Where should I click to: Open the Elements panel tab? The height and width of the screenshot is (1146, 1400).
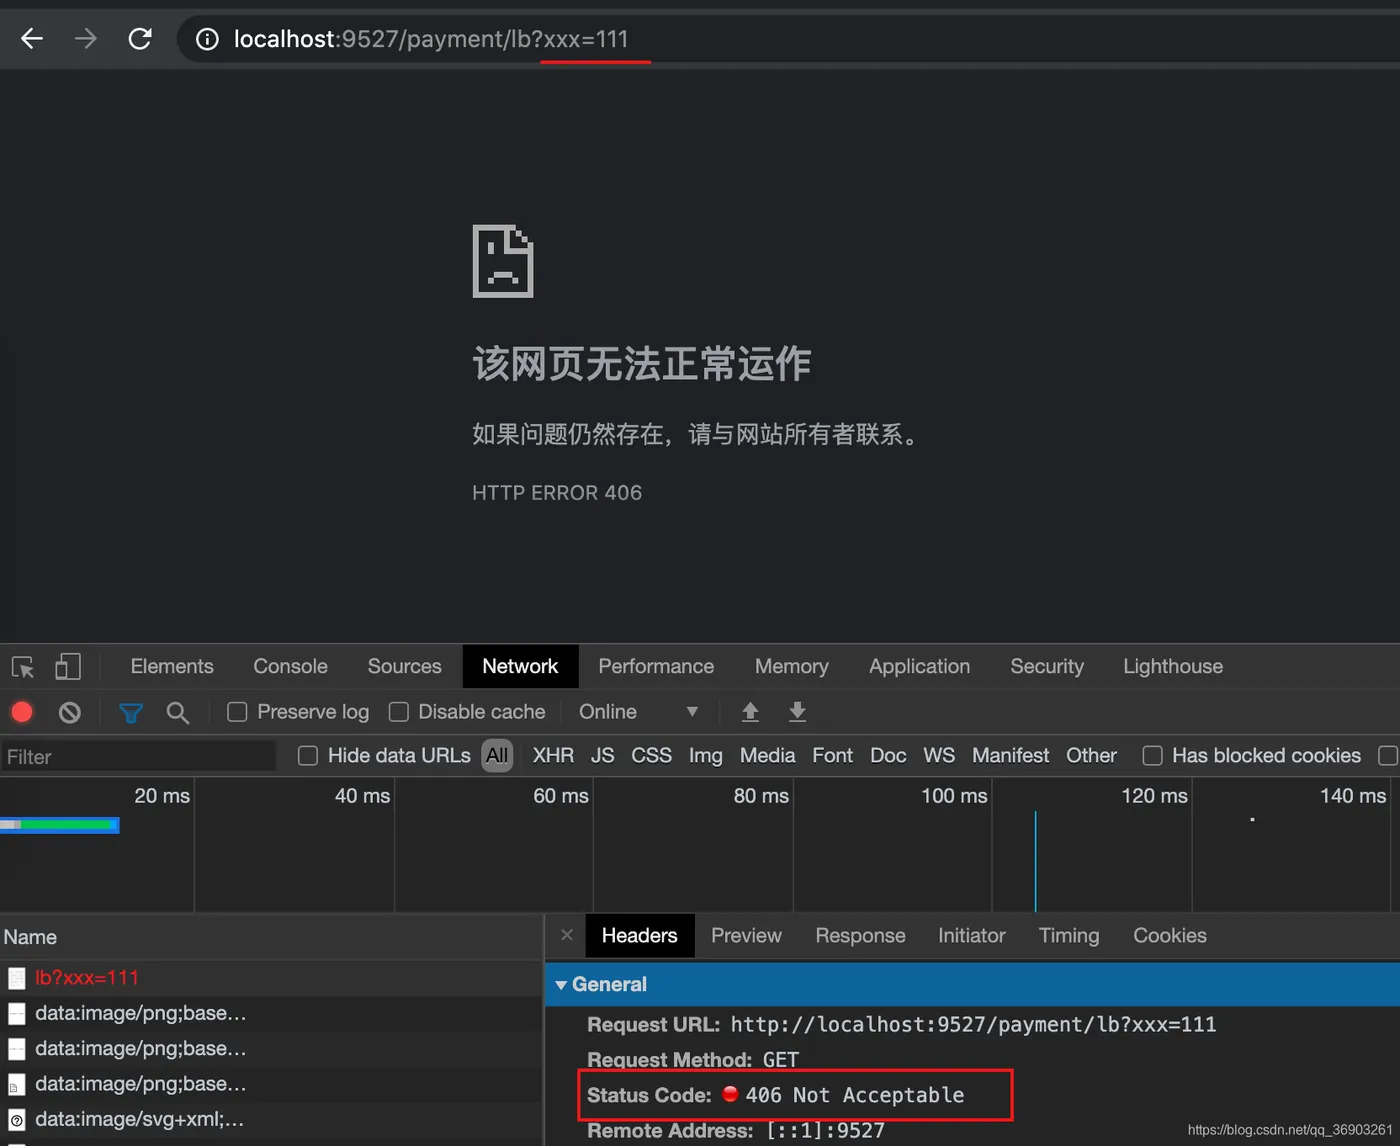click(x=172, y=667)
